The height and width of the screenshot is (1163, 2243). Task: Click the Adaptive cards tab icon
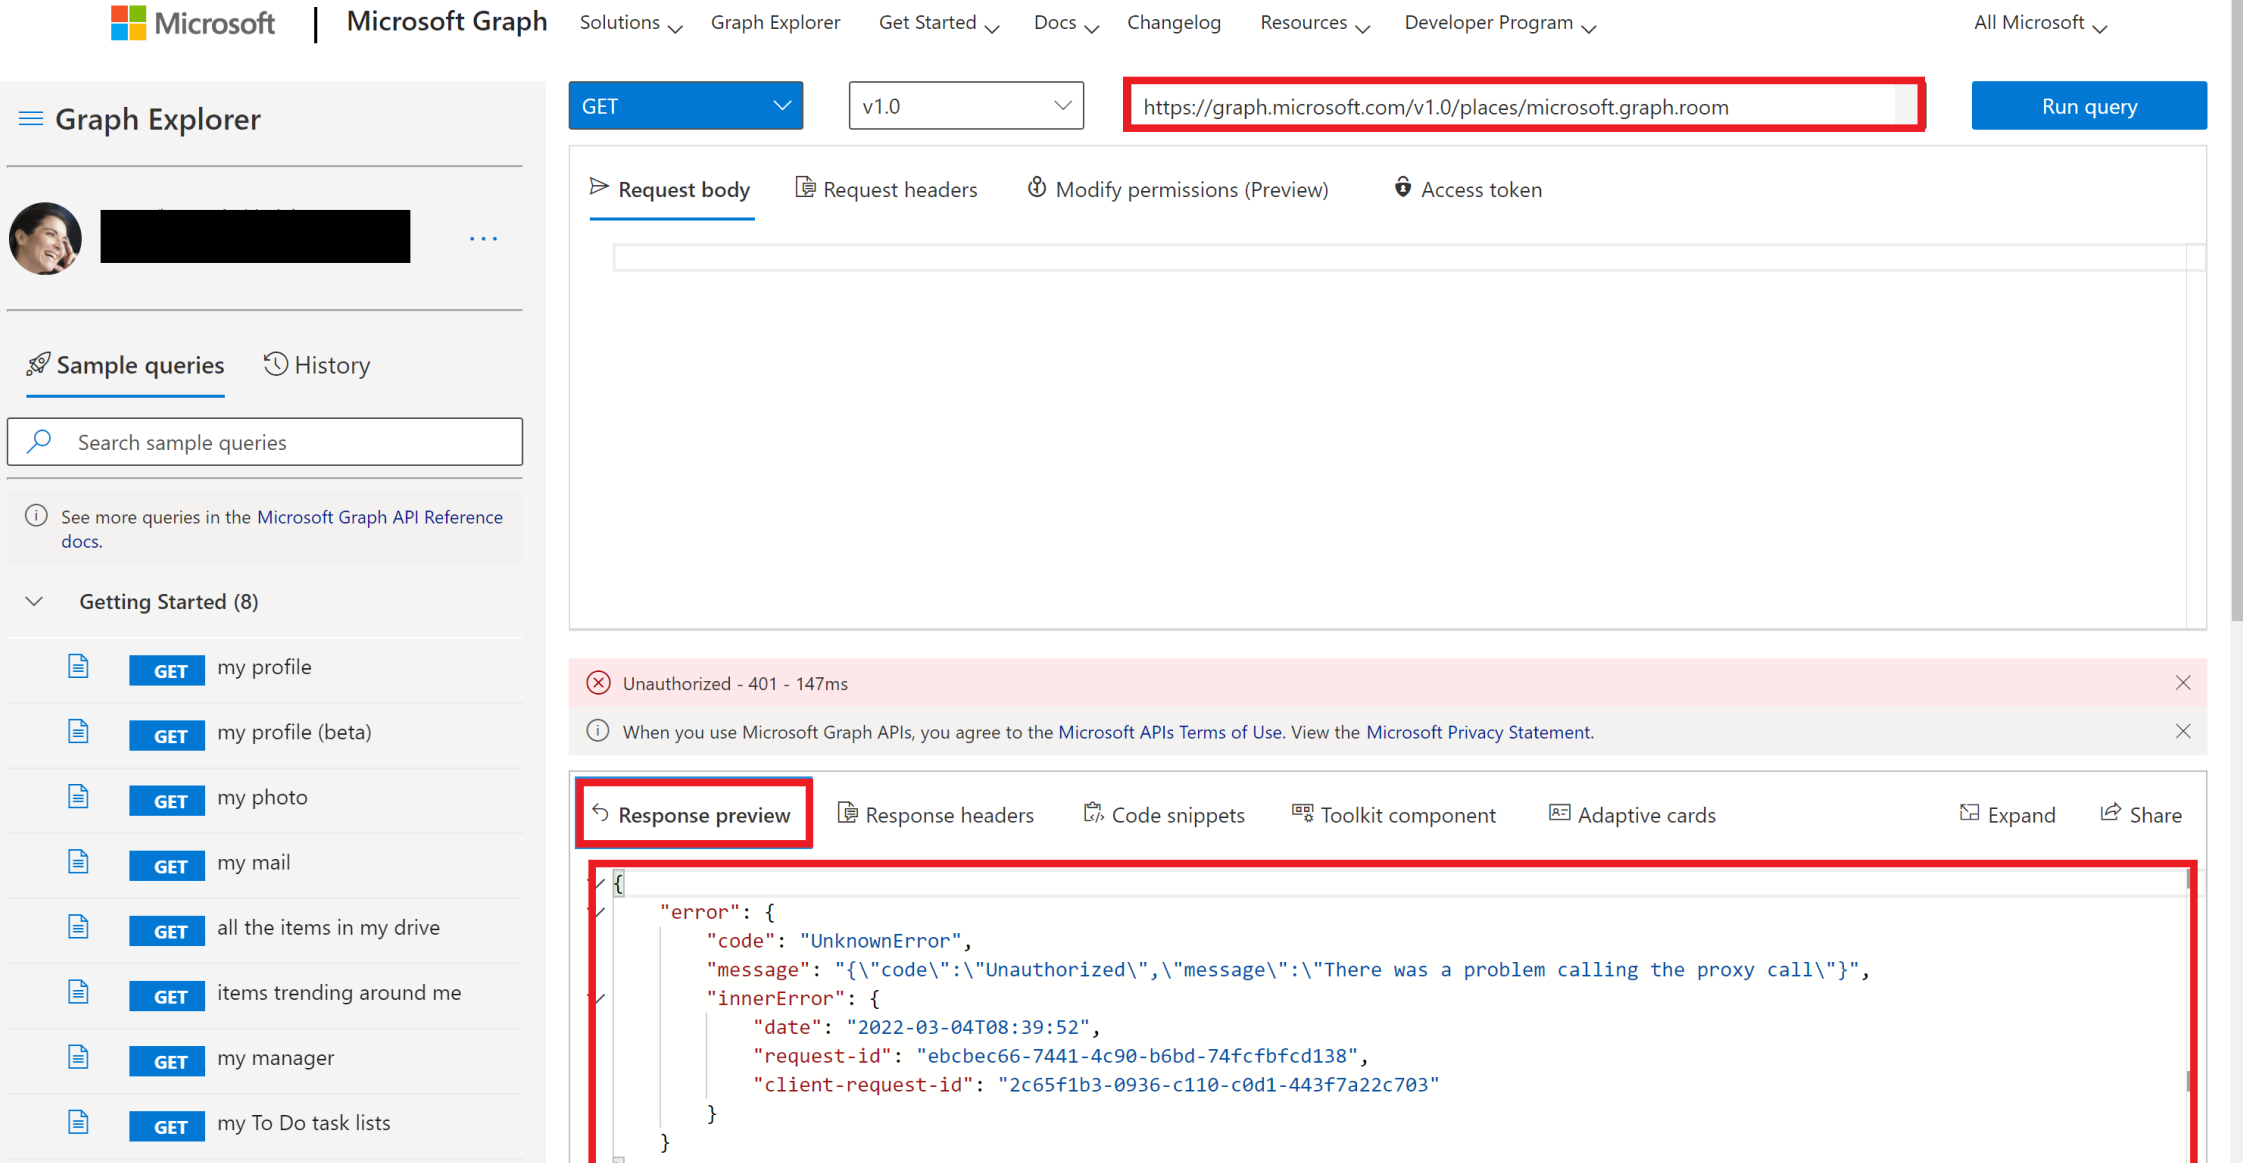pos(1559,813)
